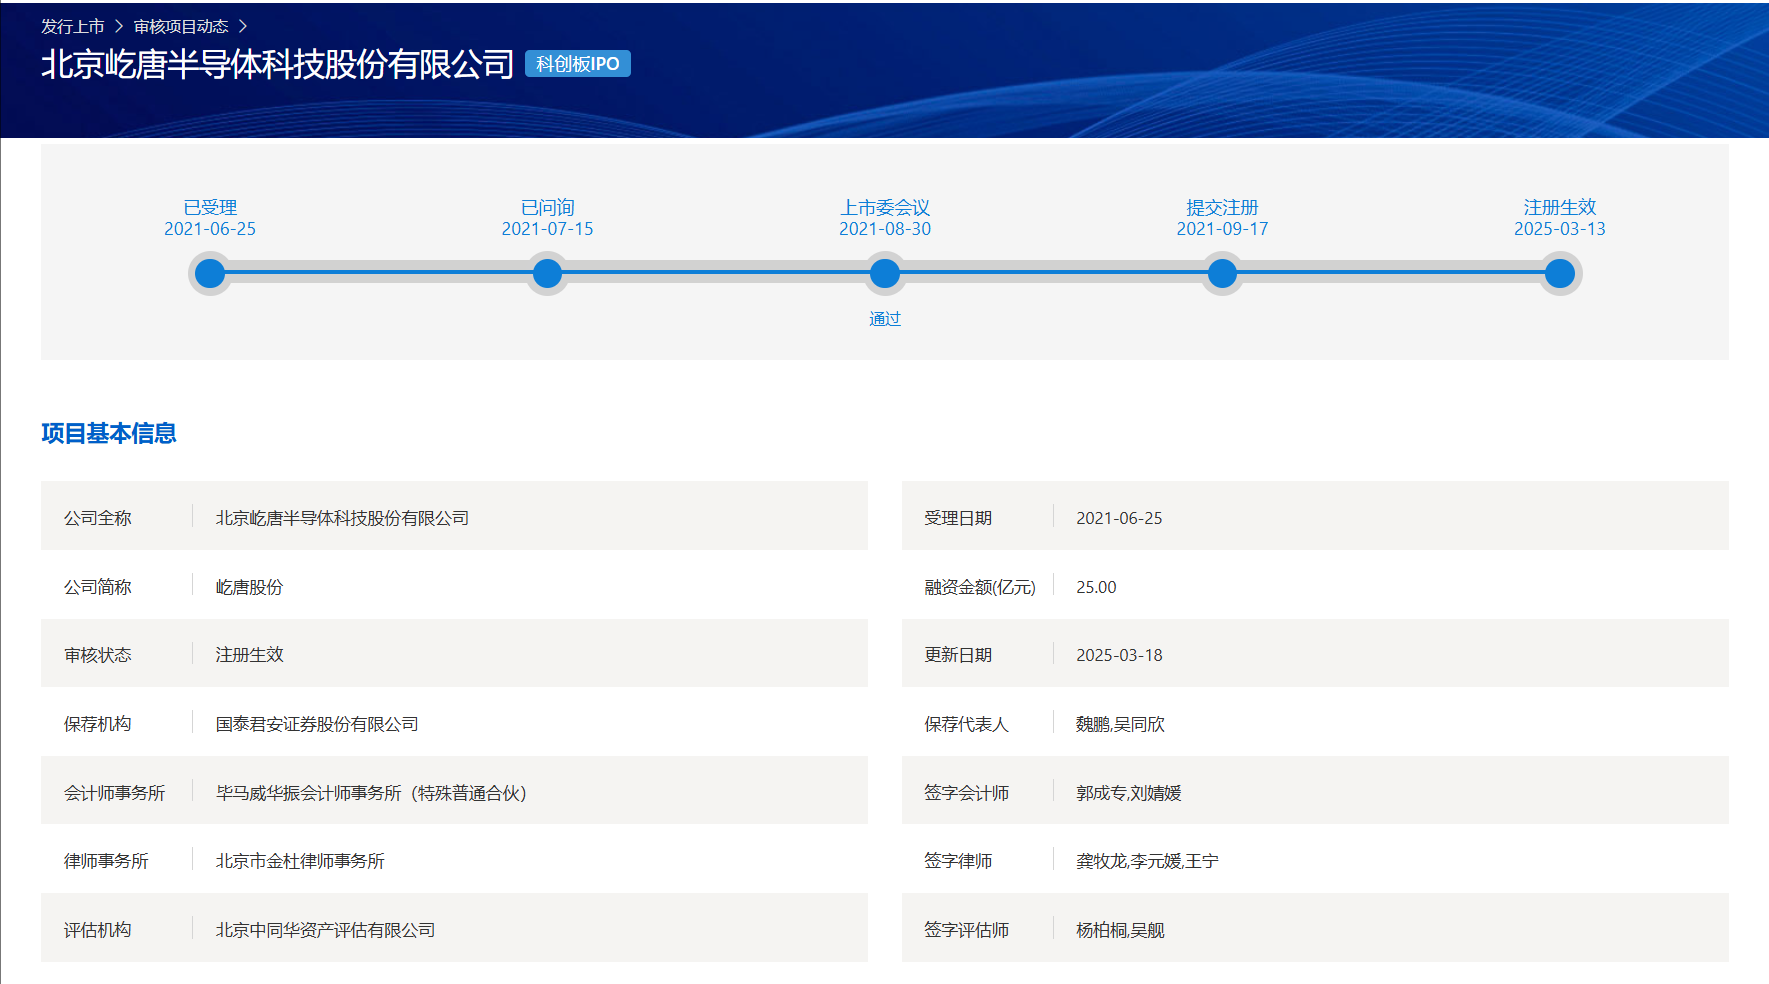Click the 受理日期 value 2021-06-25
The height and width of the screenshot is (984, 1769).
[1119, 518]
